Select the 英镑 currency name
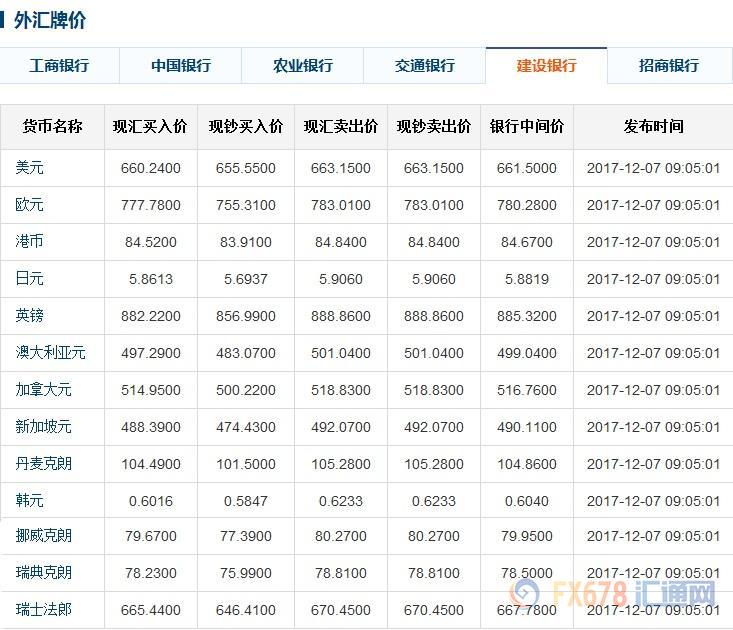Image resolution: width=733 pixels, height=630 pixels. click(29, 315)
